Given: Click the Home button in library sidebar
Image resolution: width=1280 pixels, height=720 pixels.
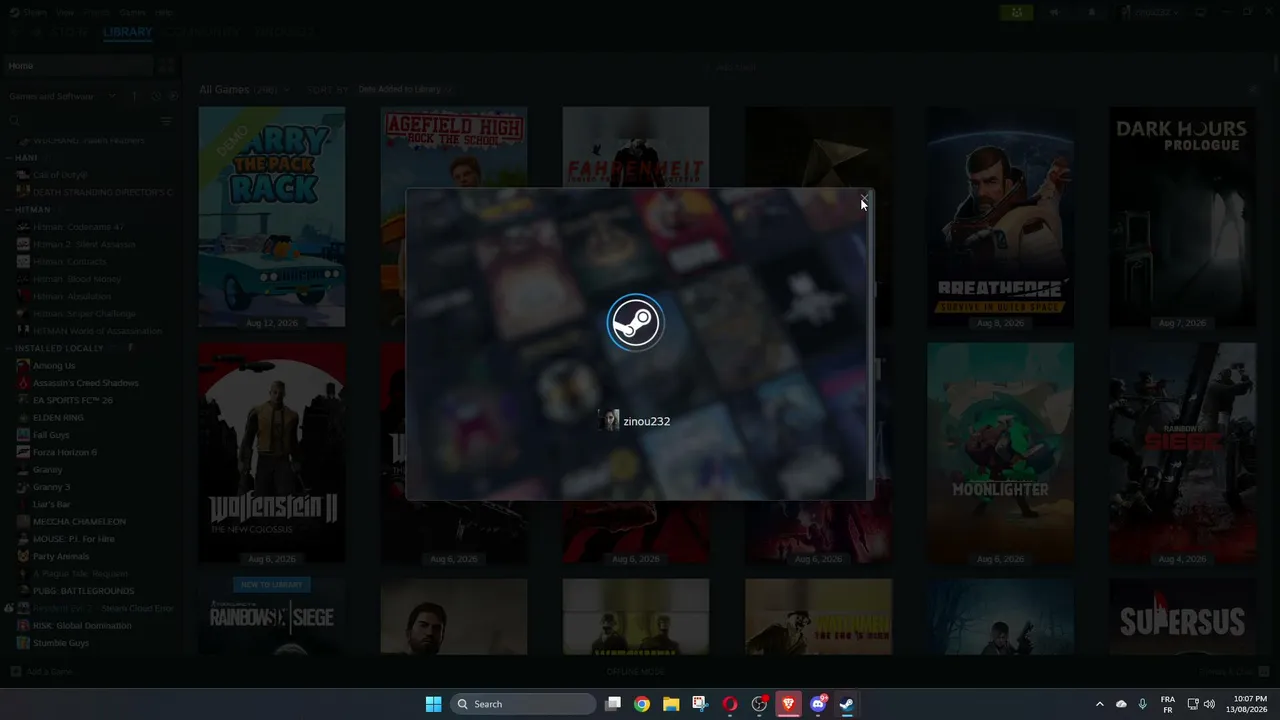Looking at the screenshot, I should click(78, 66).
